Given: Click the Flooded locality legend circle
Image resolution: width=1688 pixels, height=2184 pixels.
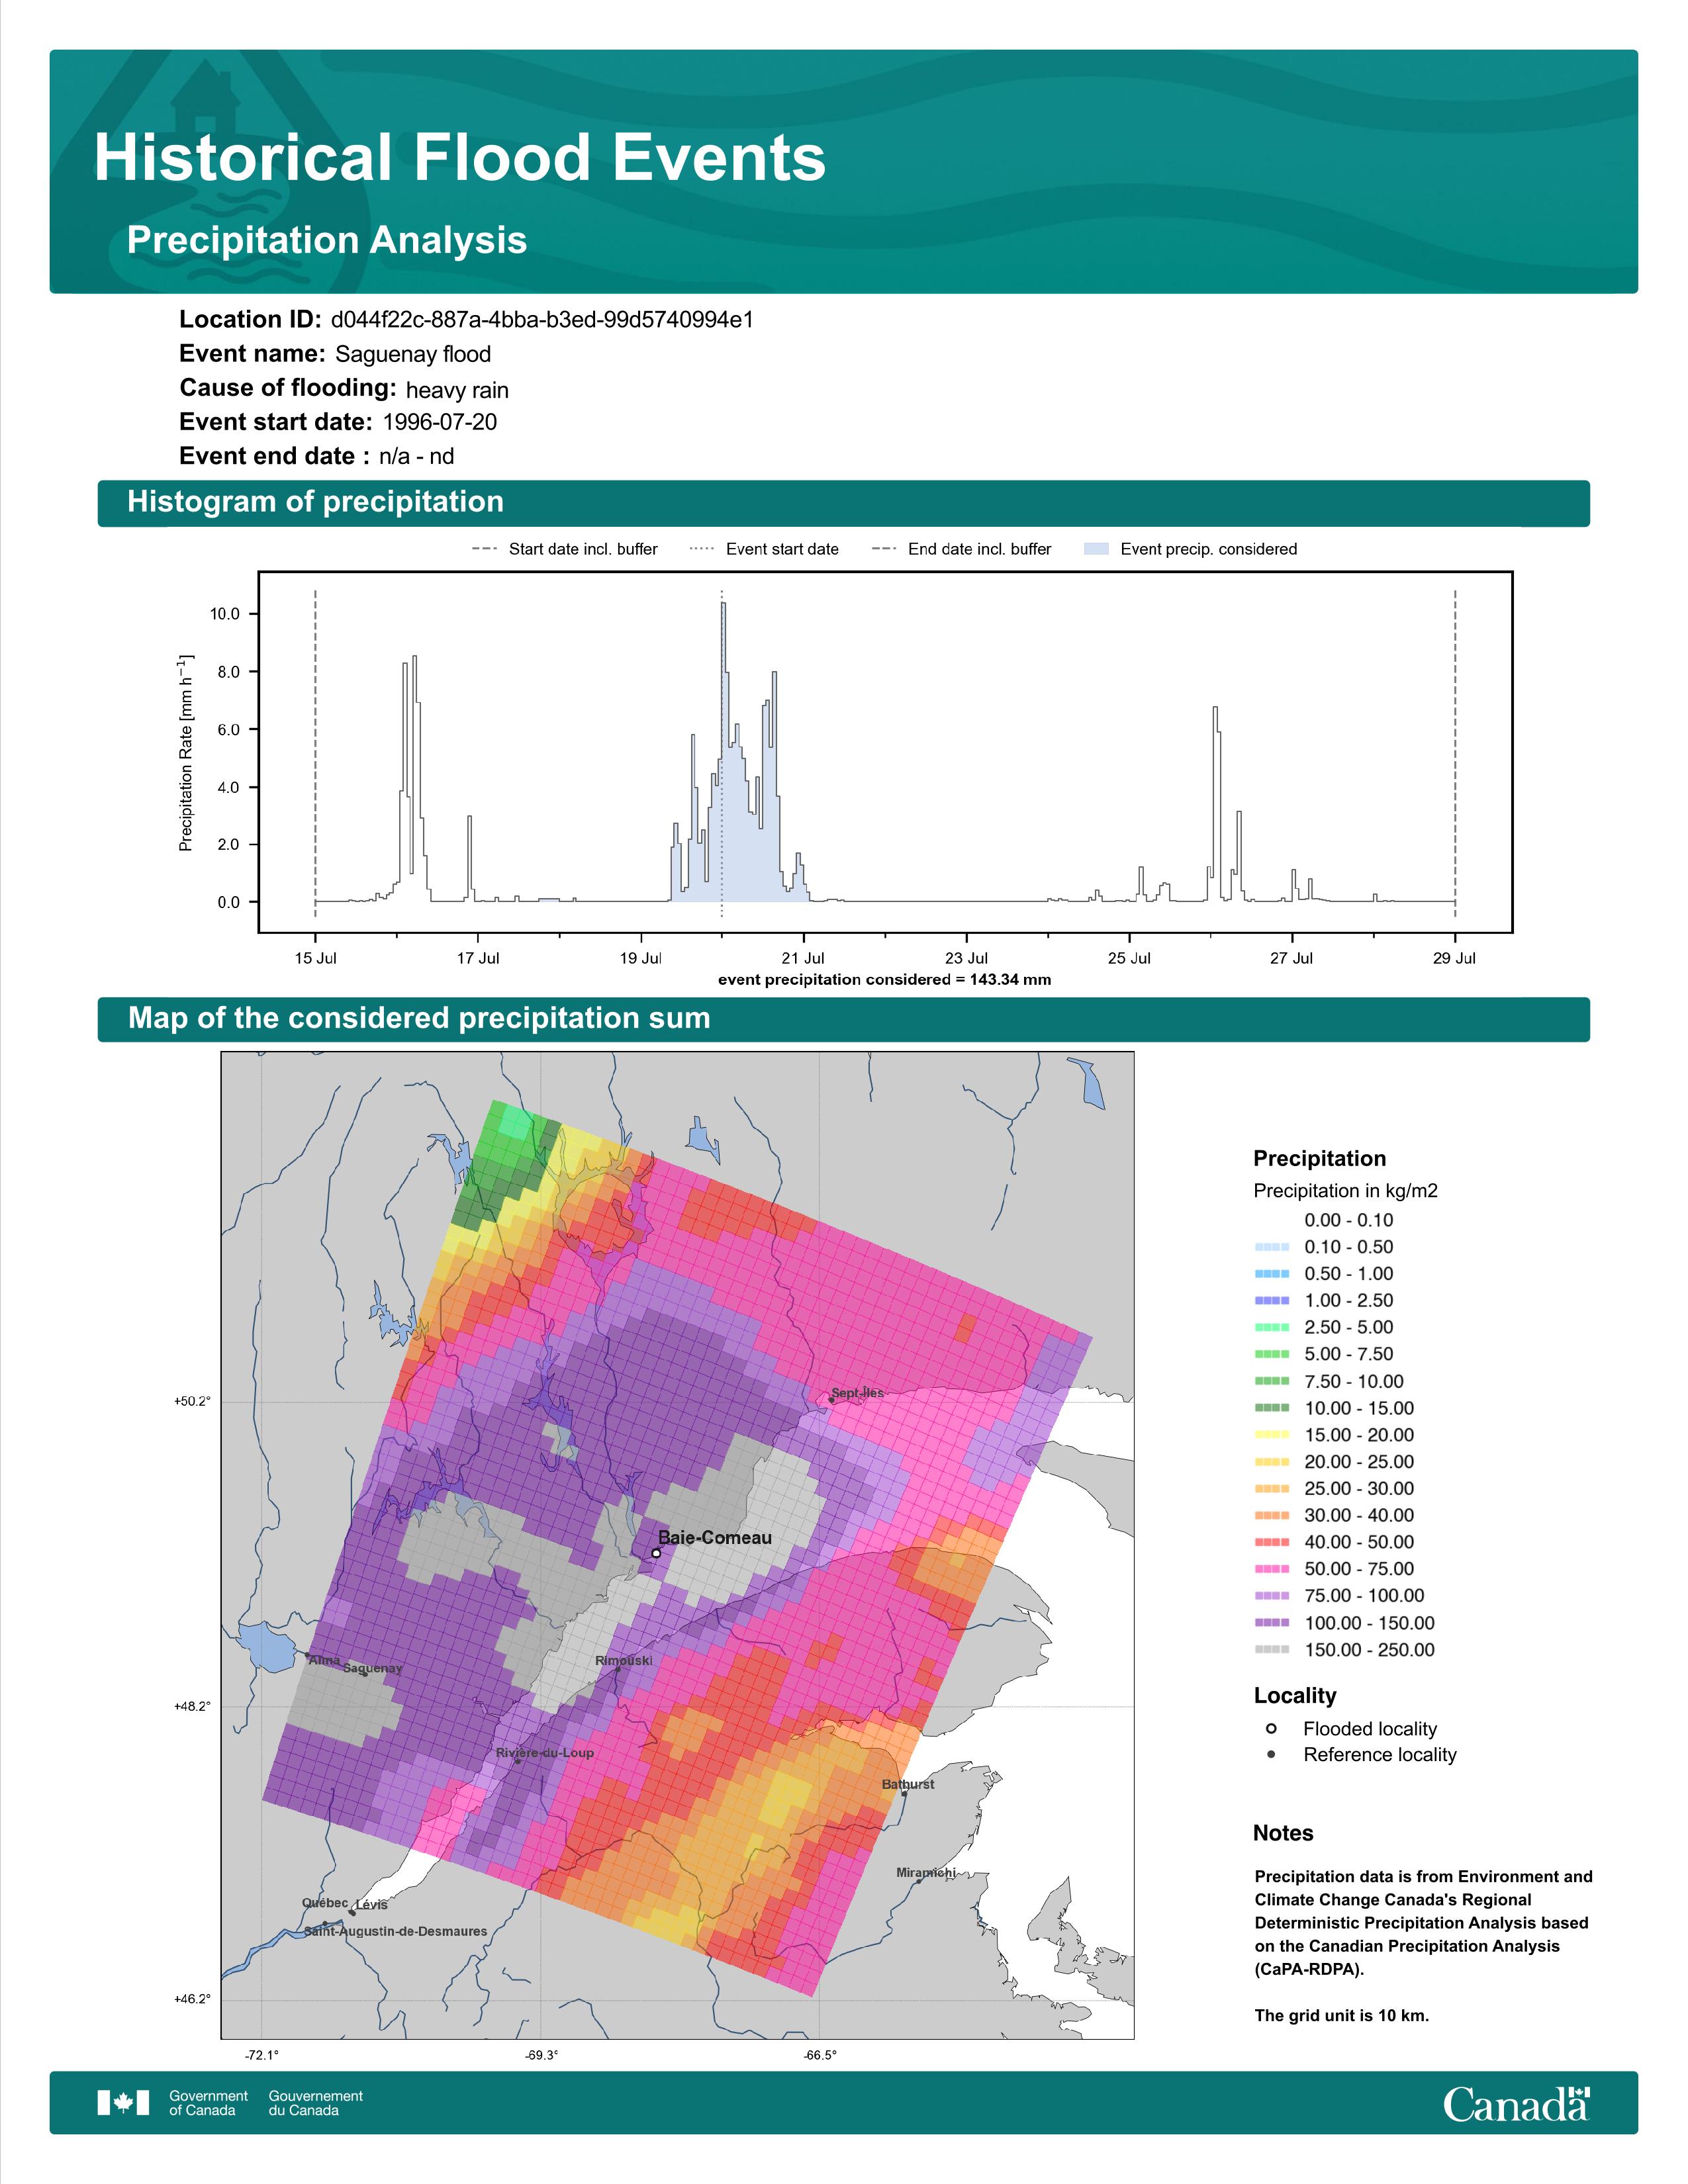Looking at the screenshot, I should (x=1271, y=1728).
